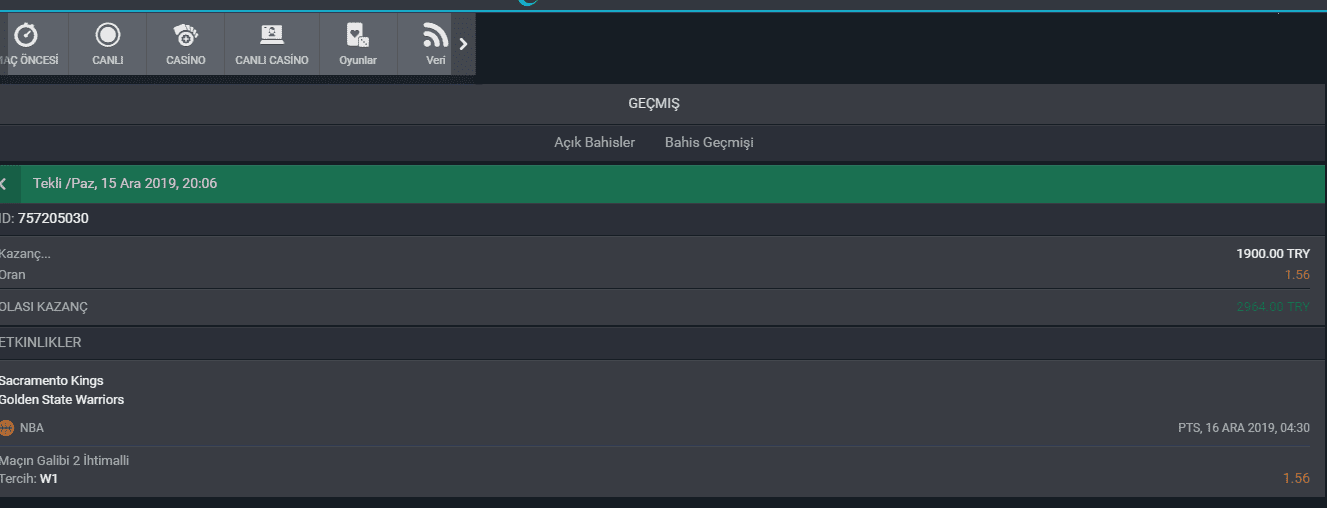Select the Tekli bet date header

coord(125,184)
